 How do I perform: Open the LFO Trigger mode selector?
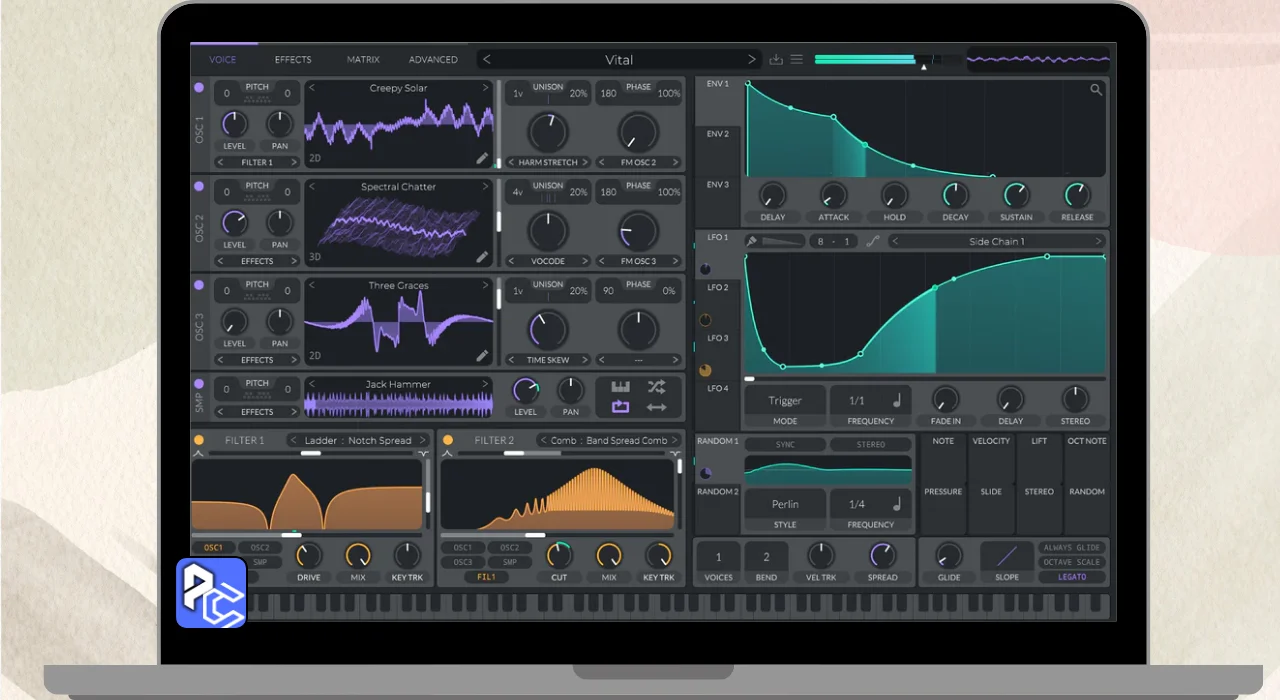(785, 400)
